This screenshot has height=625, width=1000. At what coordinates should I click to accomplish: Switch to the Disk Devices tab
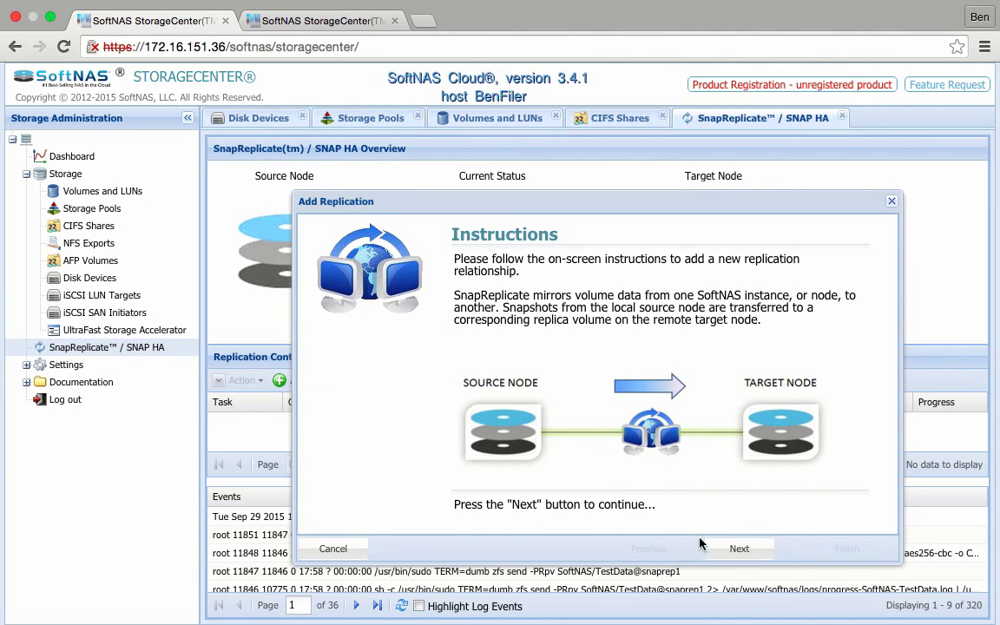258,118
